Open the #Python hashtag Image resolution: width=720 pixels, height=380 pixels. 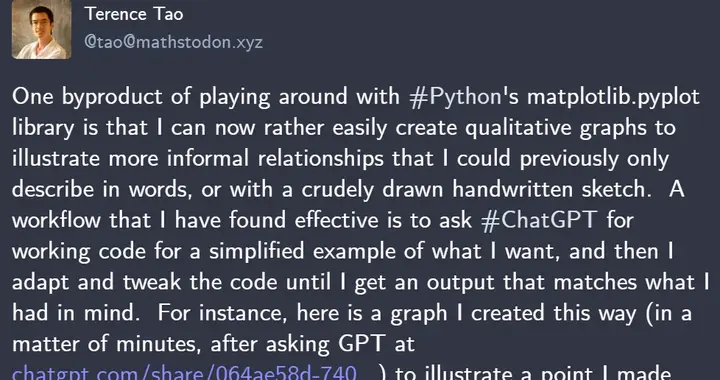click(x=455, y=97)
